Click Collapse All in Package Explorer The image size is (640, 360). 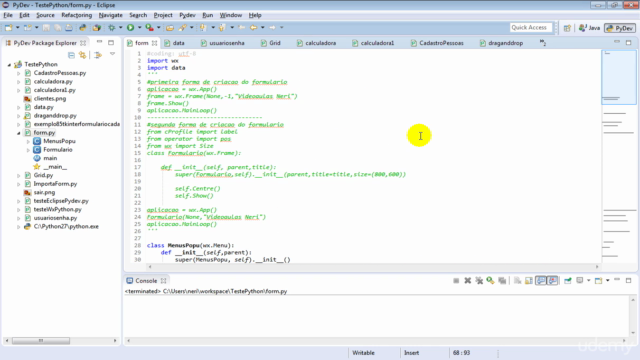click(x=71, y=55)
